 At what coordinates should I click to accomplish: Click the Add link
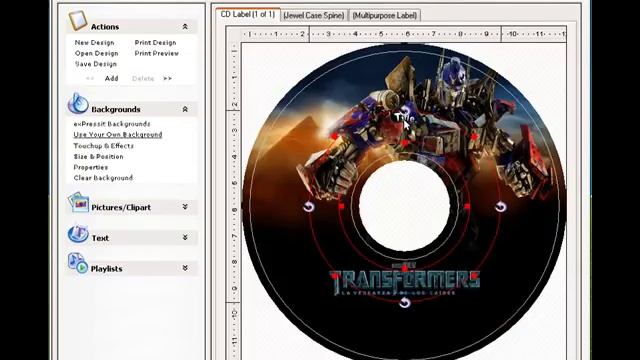[111, 78]
